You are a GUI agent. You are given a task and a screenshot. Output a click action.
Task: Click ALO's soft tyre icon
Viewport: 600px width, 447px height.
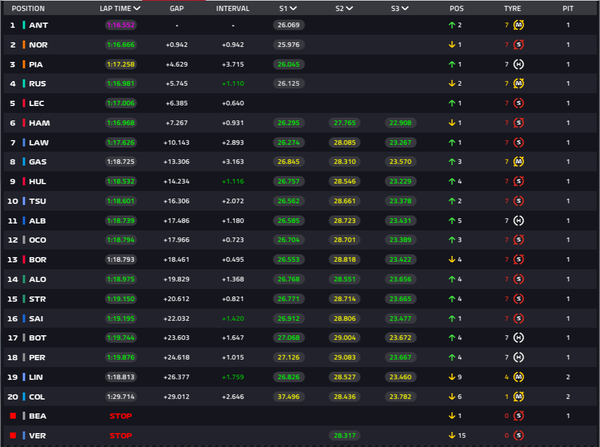518,279
